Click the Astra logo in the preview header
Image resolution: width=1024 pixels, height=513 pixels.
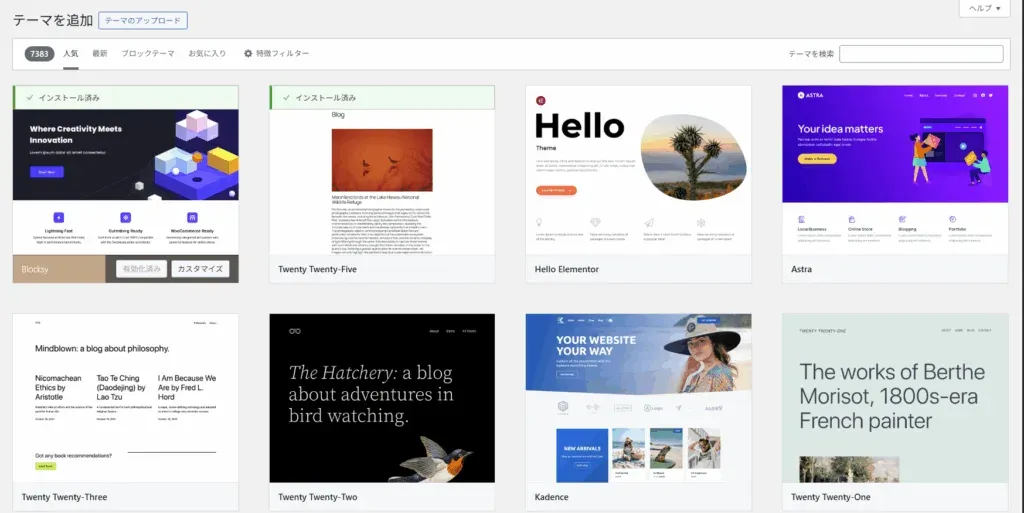810,95
